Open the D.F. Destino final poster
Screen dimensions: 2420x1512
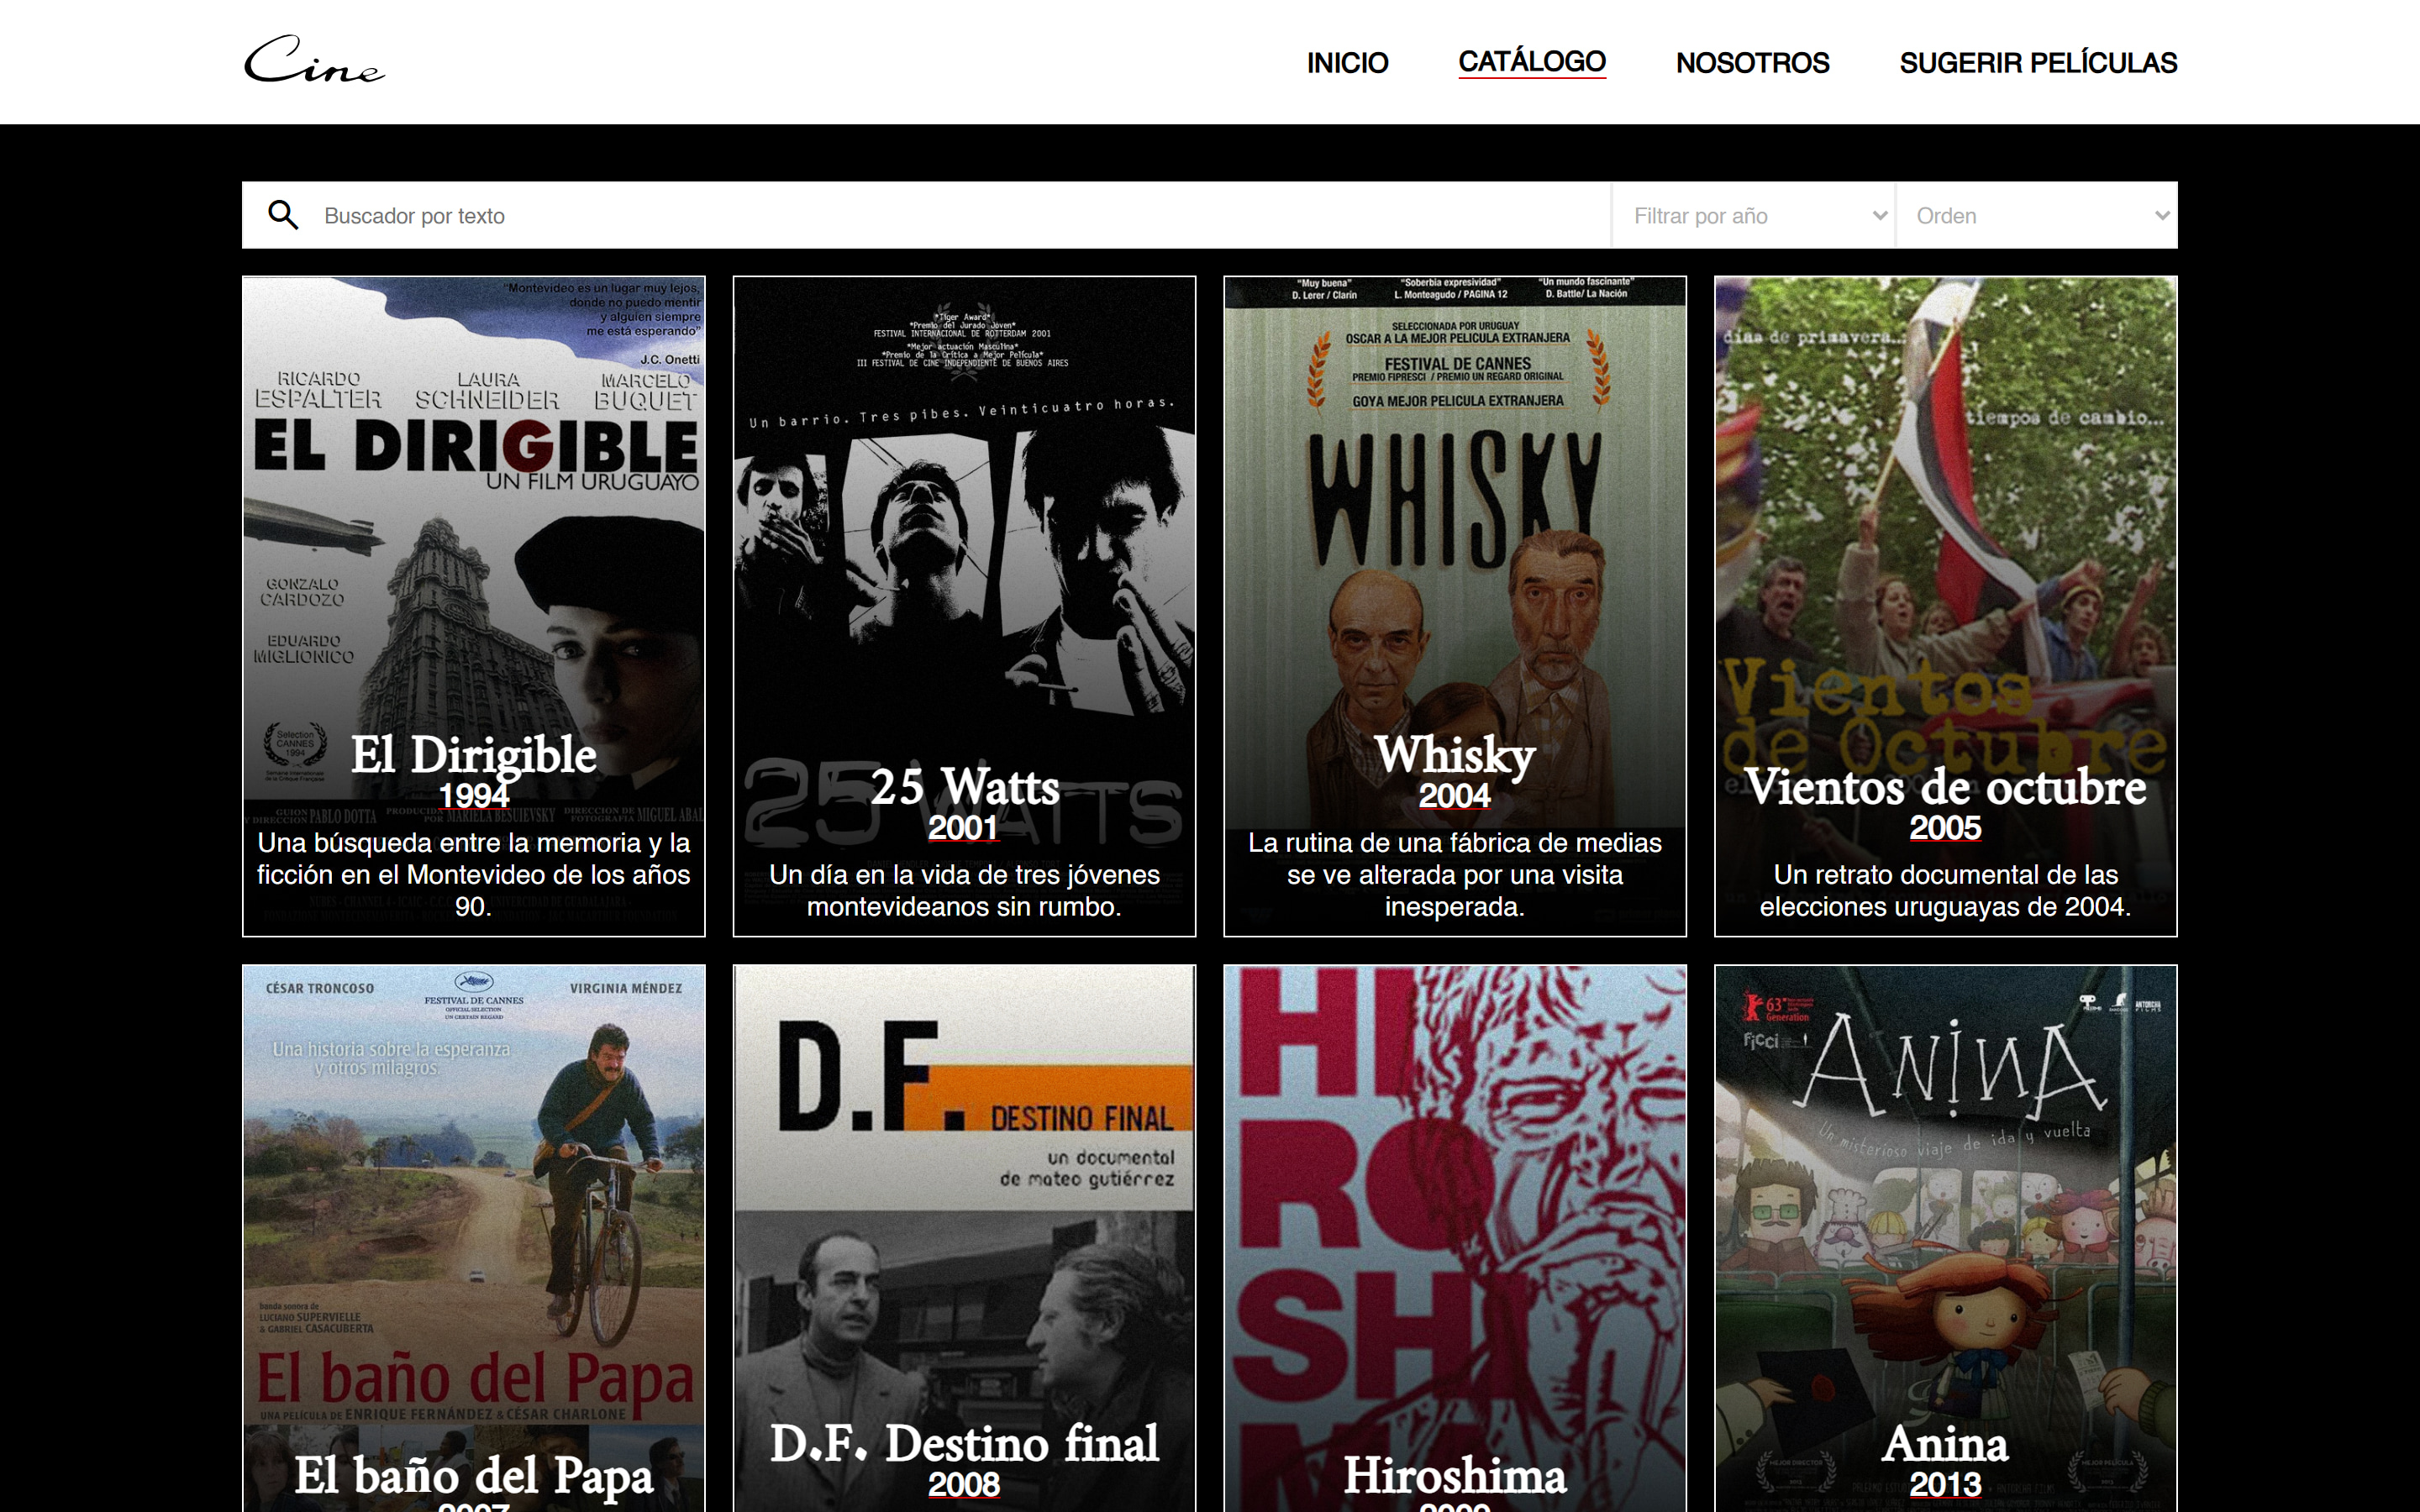tap(964, 1238)
